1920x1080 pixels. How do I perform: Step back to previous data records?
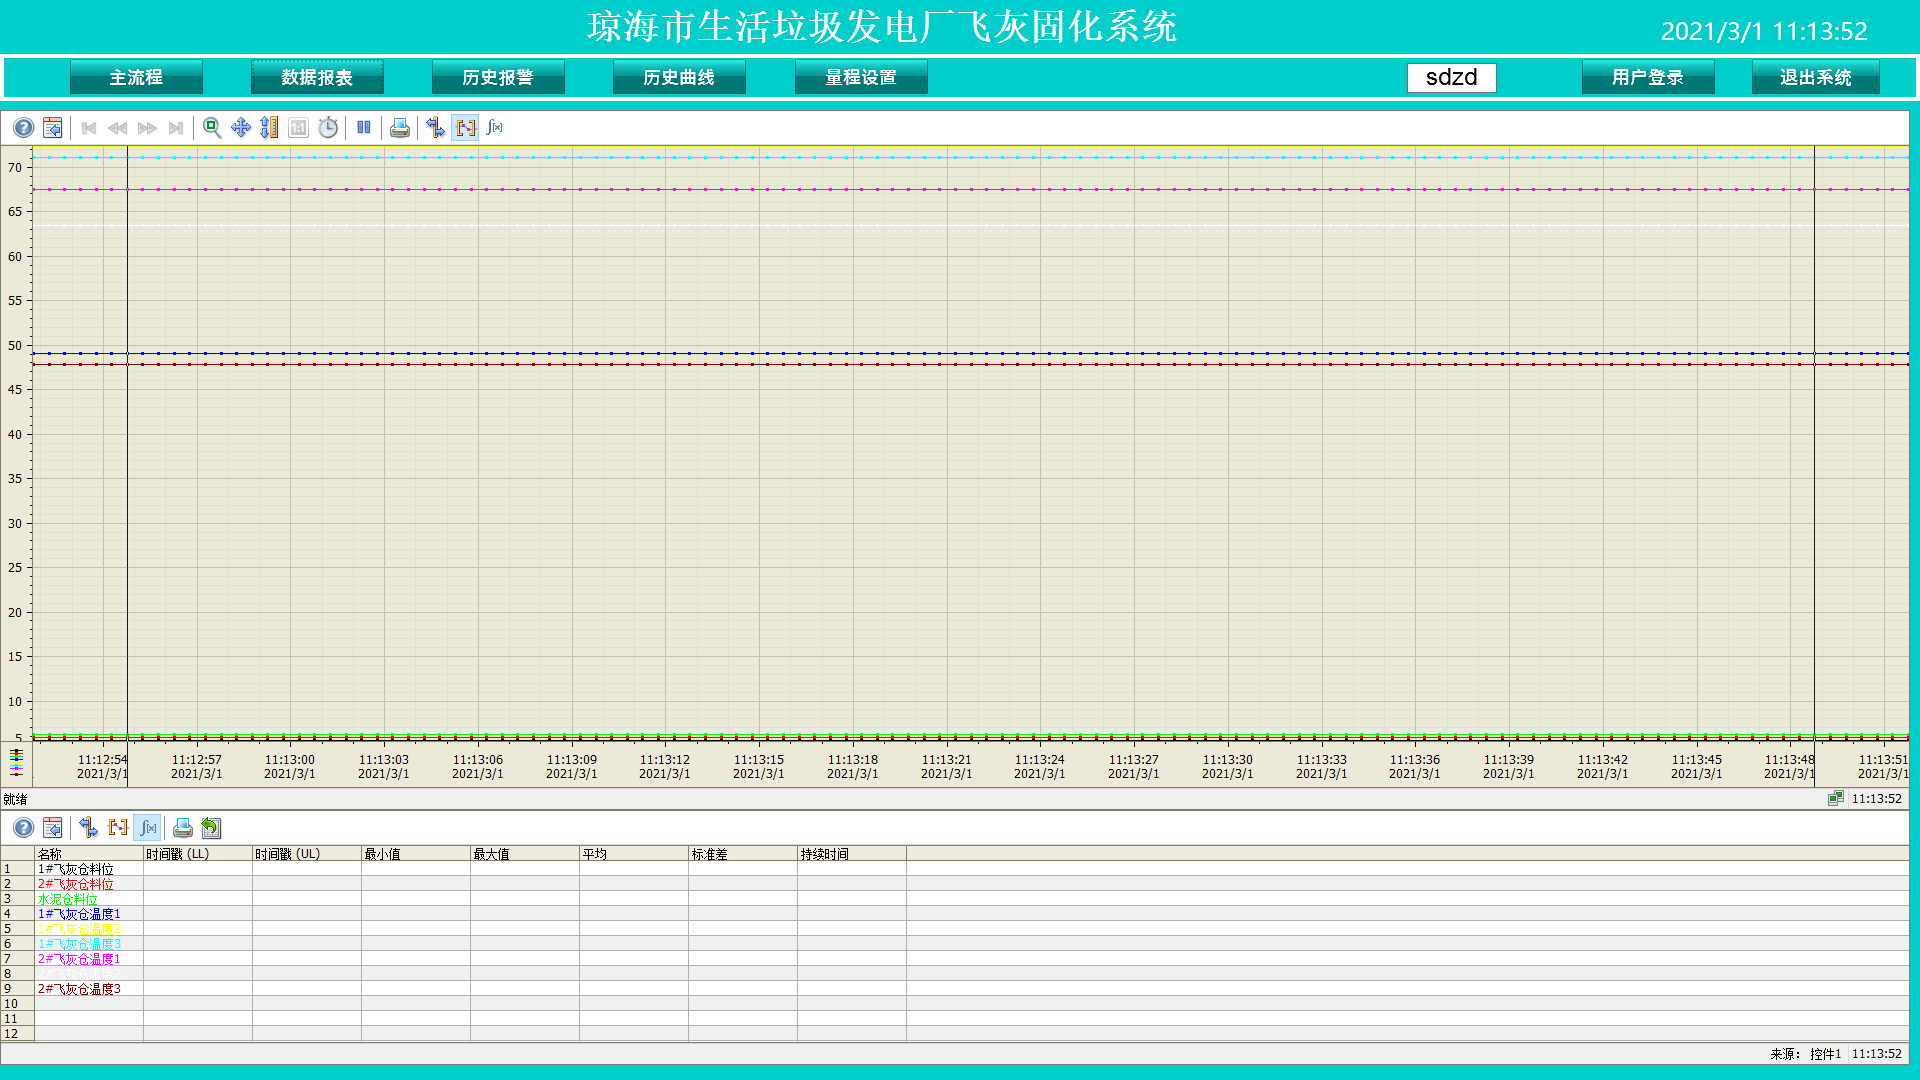coord(118,128)
